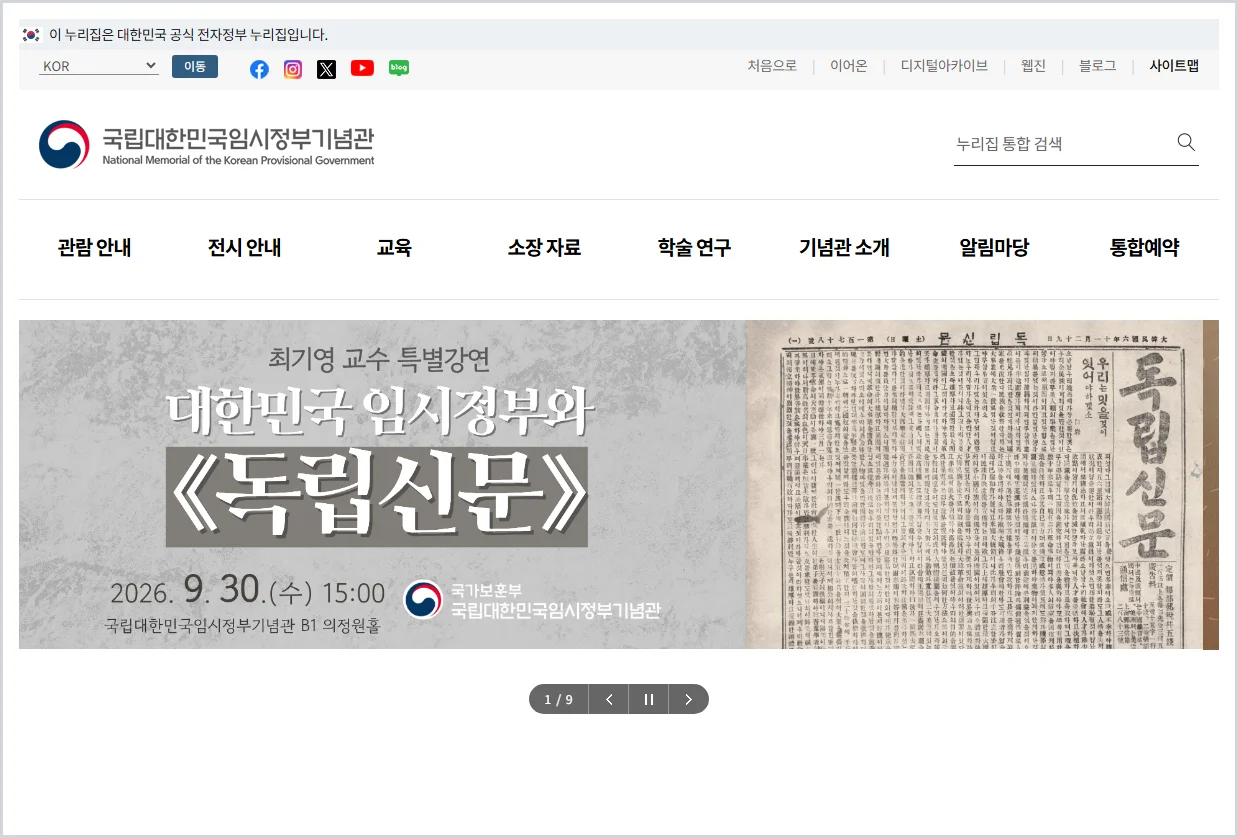Open the 관람 안내 menu
The width and height of the screenshot is (1238, 838).
pos(94,248)
